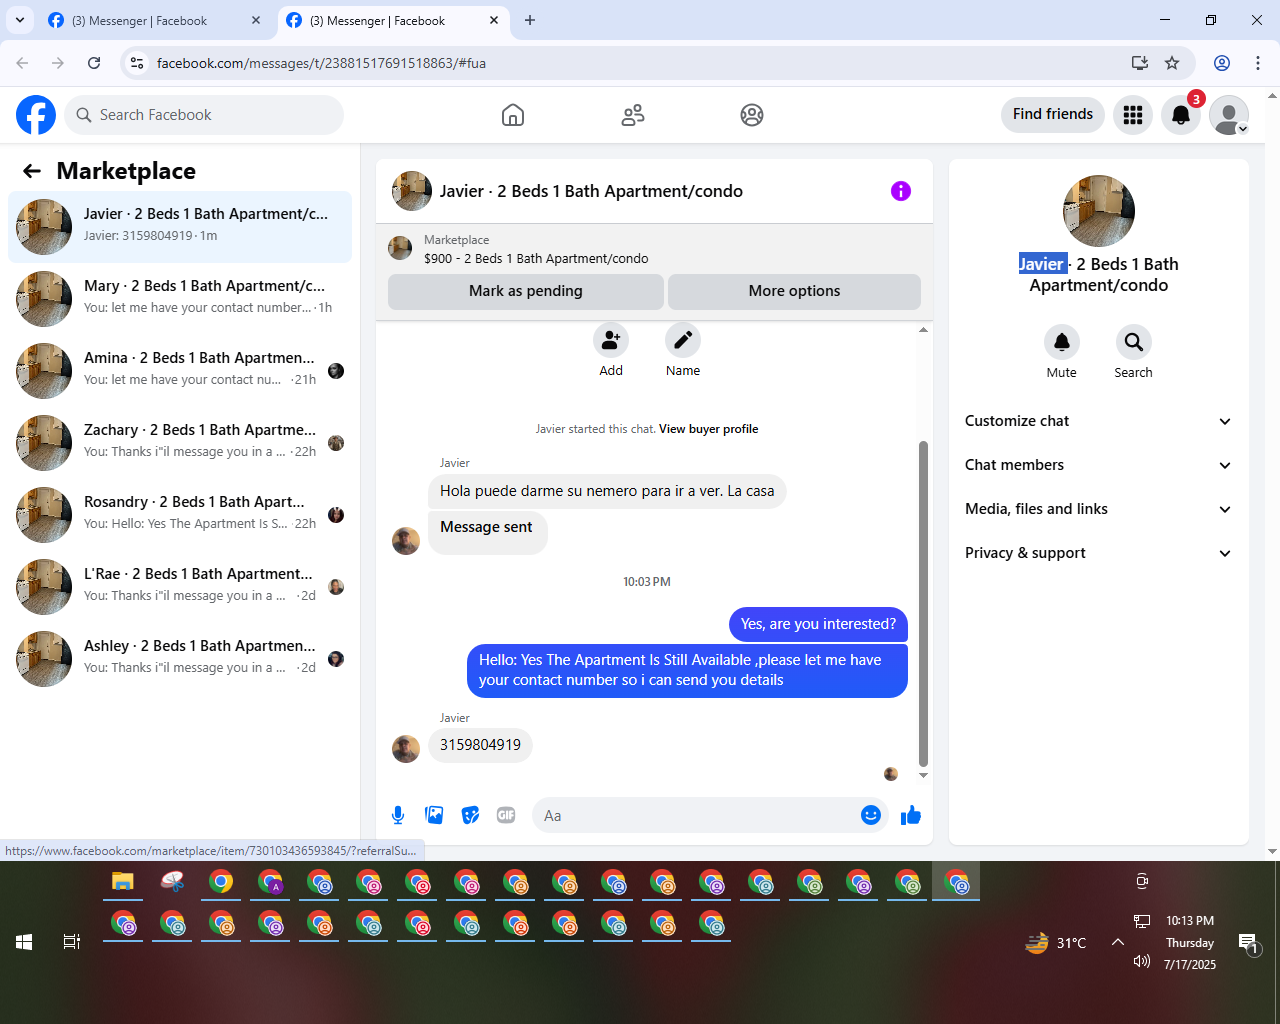Open the $900 Marketplace listing banner
The width and height of the screenshot is (1280, 1024).
(x=654, y=249)
